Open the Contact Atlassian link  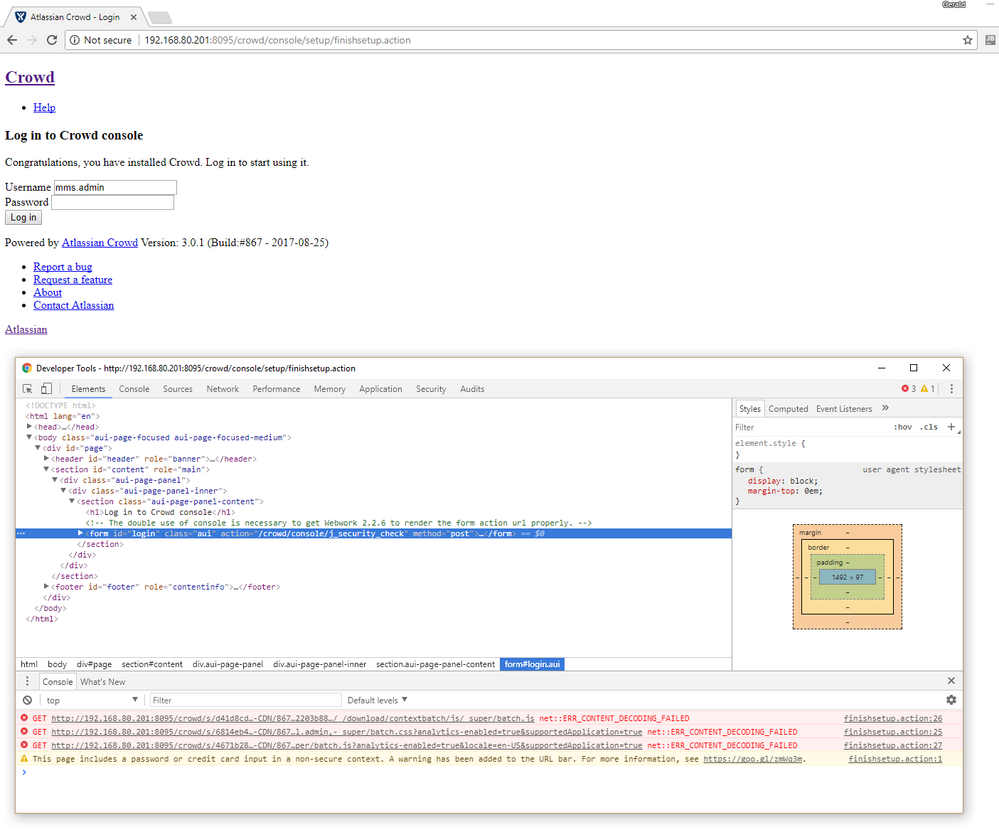[x=73, y=305]
